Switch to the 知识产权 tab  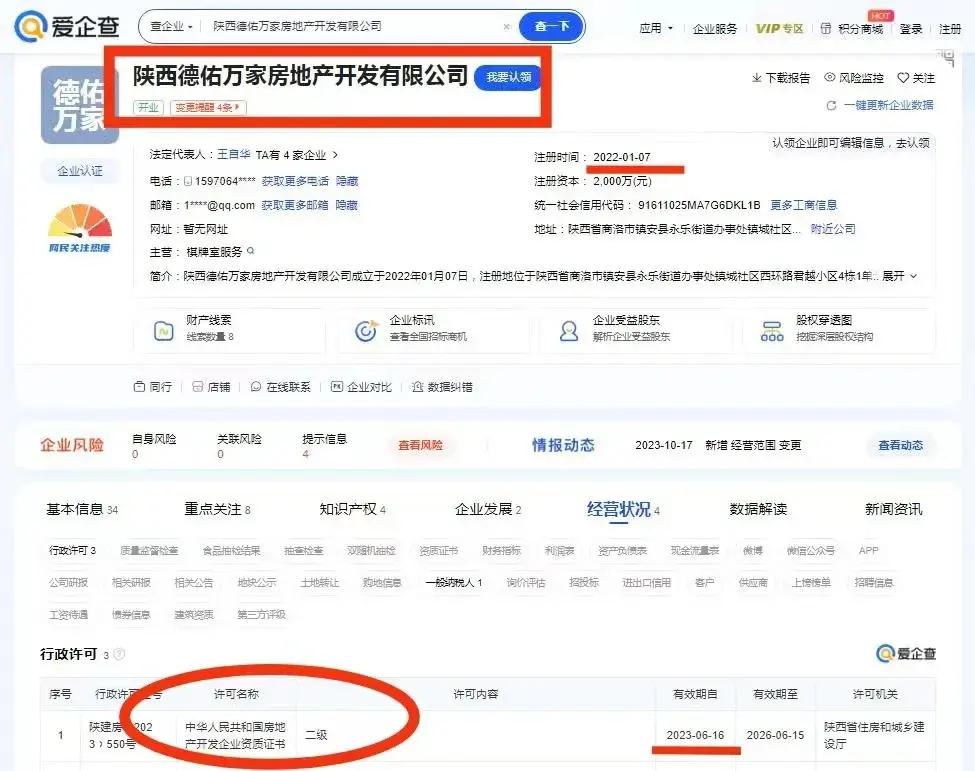353,509
